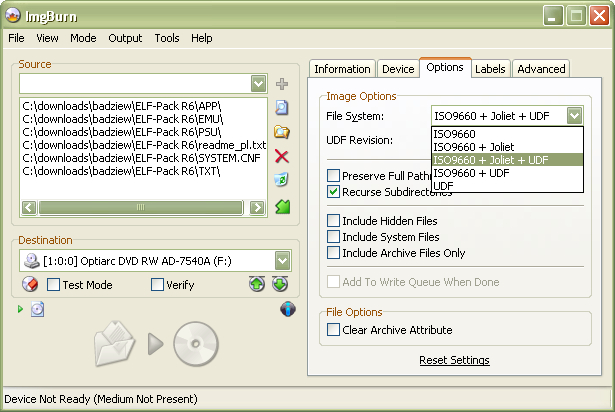Open the Tools menu

(167, 38)
